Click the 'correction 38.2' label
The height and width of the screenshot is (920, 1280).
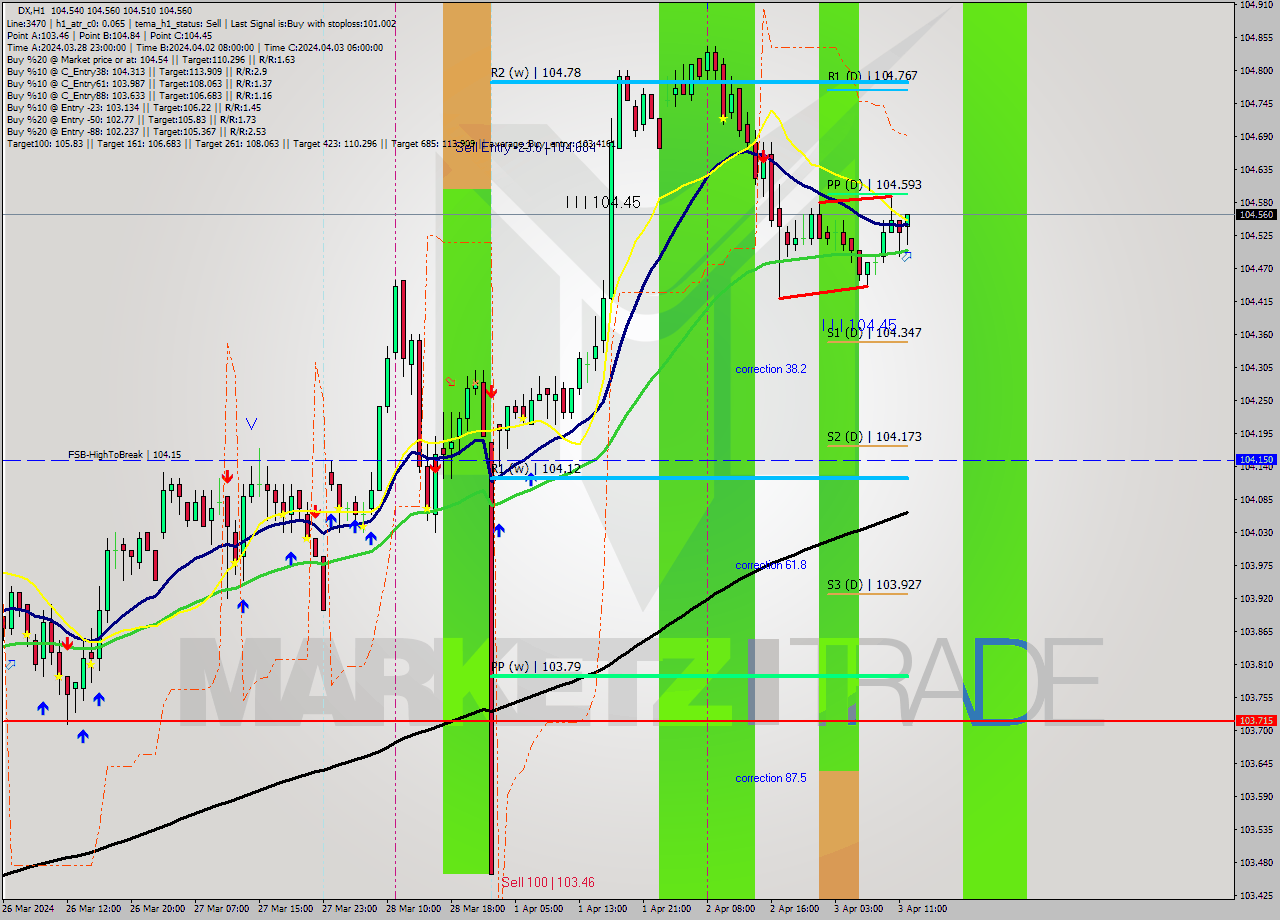pyautogui.click(x=771, y=369)
